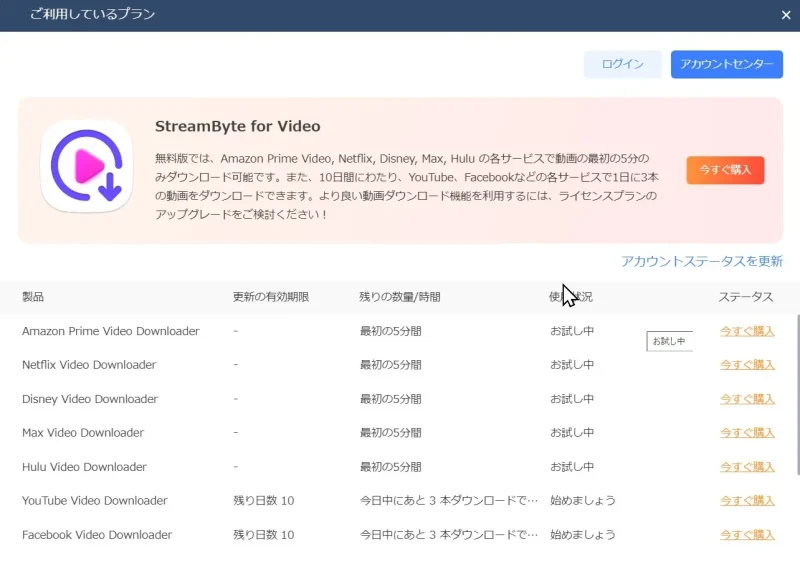Click the StreamByte for Video heading
800x565 pixels.
tap(238, 127)
